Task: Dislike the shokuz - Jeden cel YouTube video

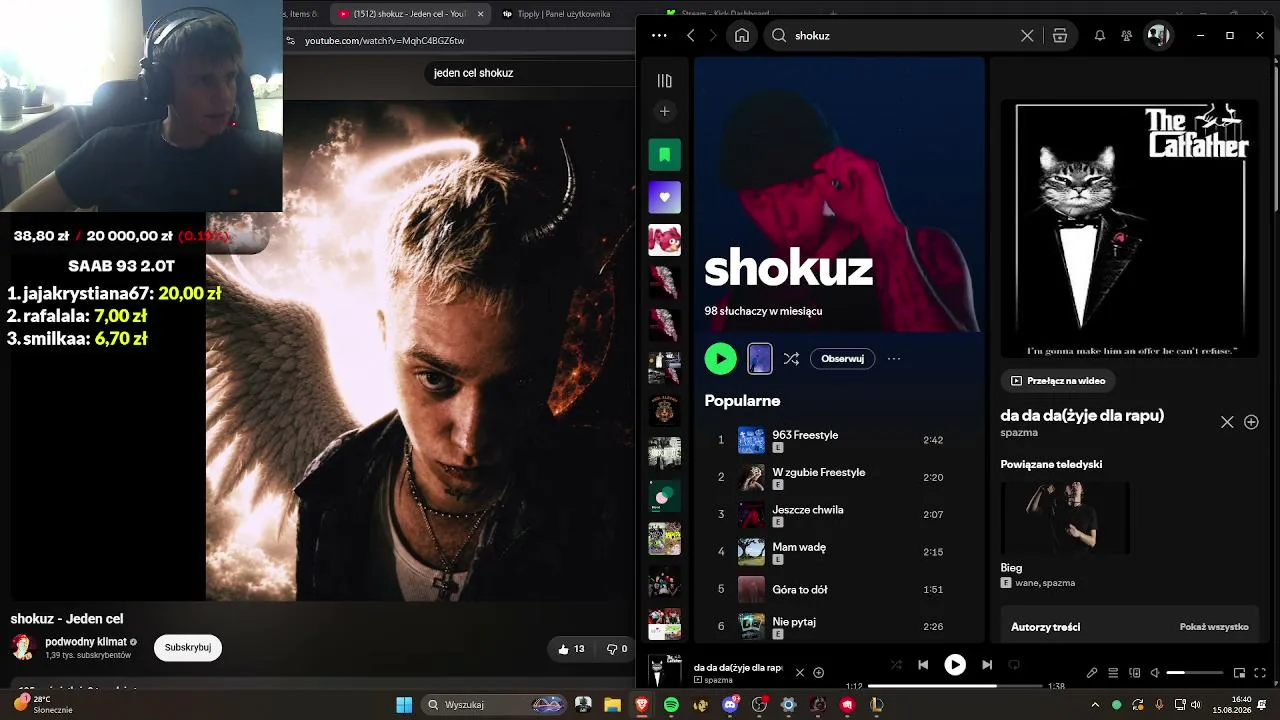Action: click(x=617, y=649)
